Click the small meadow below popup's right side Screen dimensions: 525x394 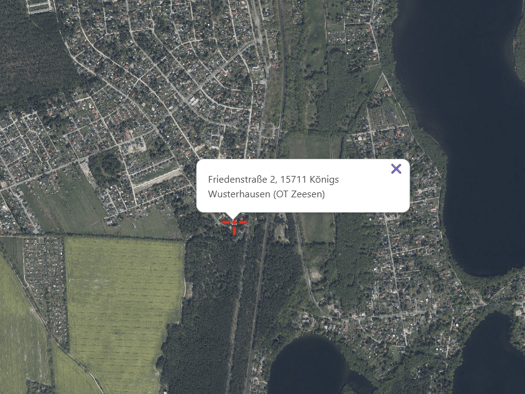317,228
